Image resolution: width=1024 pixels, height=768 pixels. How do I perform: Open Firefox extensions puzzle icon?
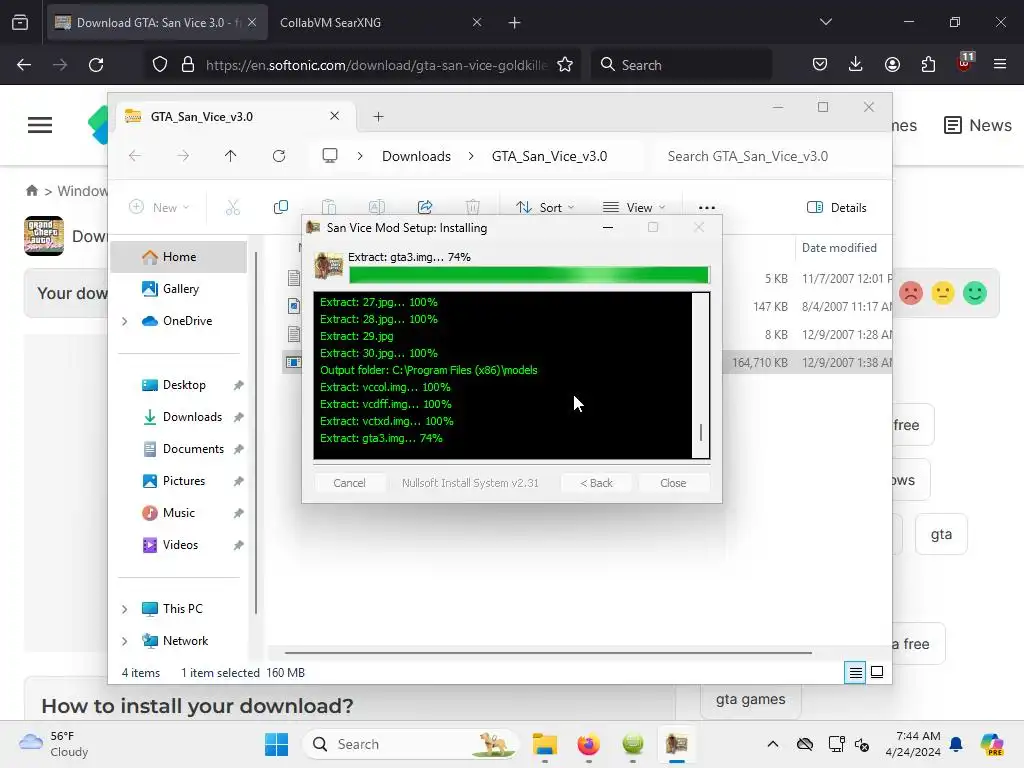pos(928,64)
